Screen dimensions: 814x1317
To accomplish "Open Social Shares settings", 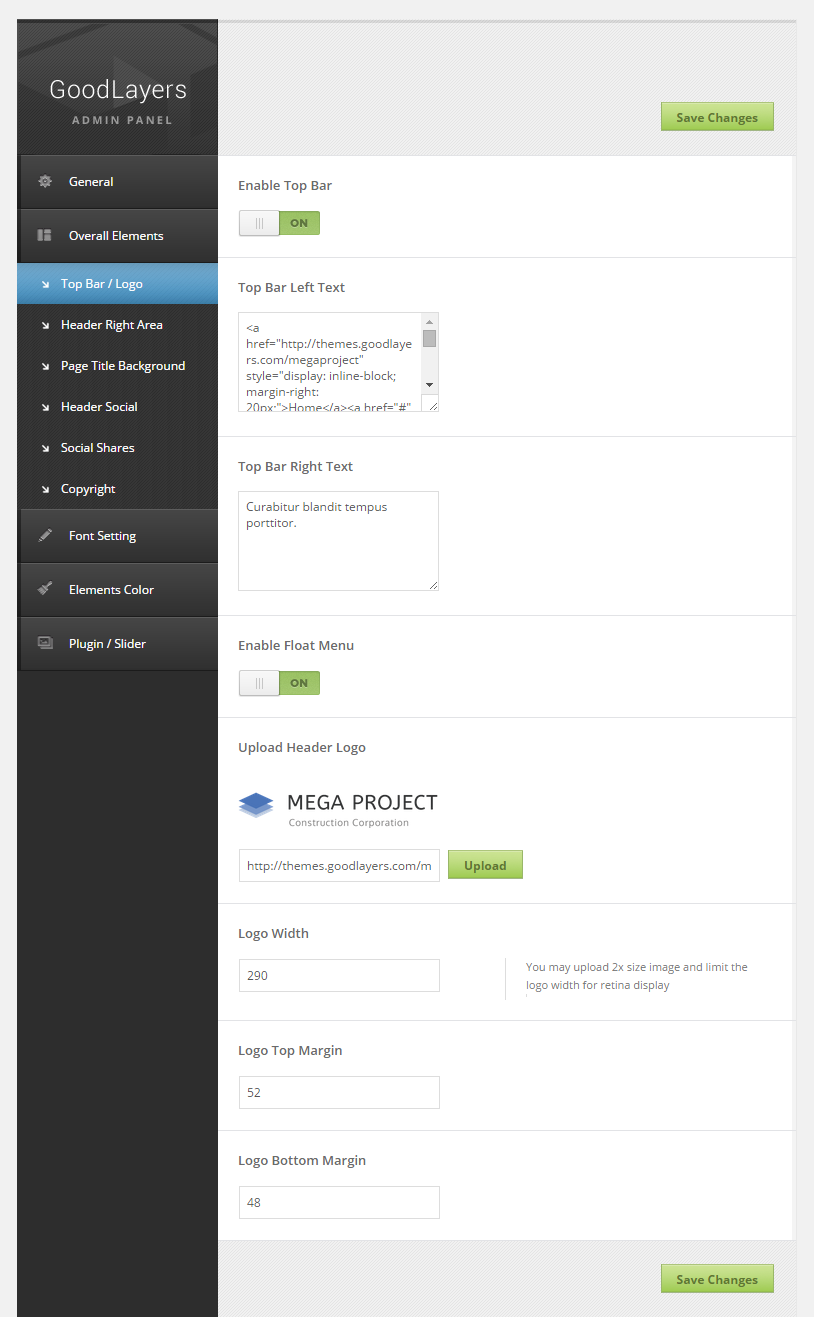I will (98, 448).
